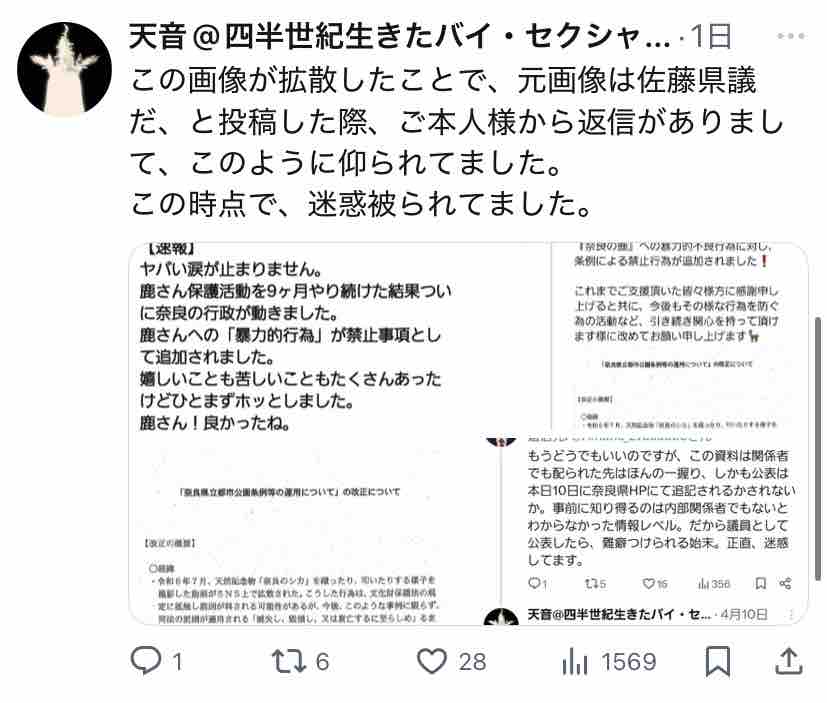The image size is (827, 703).
Task: Open the left embedded 【速報】 screenshot image
Action: coord(314,434)
